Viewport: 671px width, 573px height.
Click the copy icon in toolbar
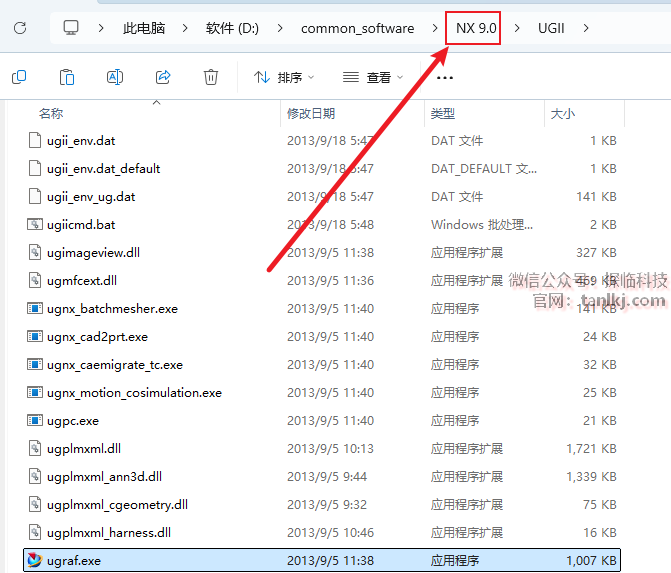pos(19,77)
